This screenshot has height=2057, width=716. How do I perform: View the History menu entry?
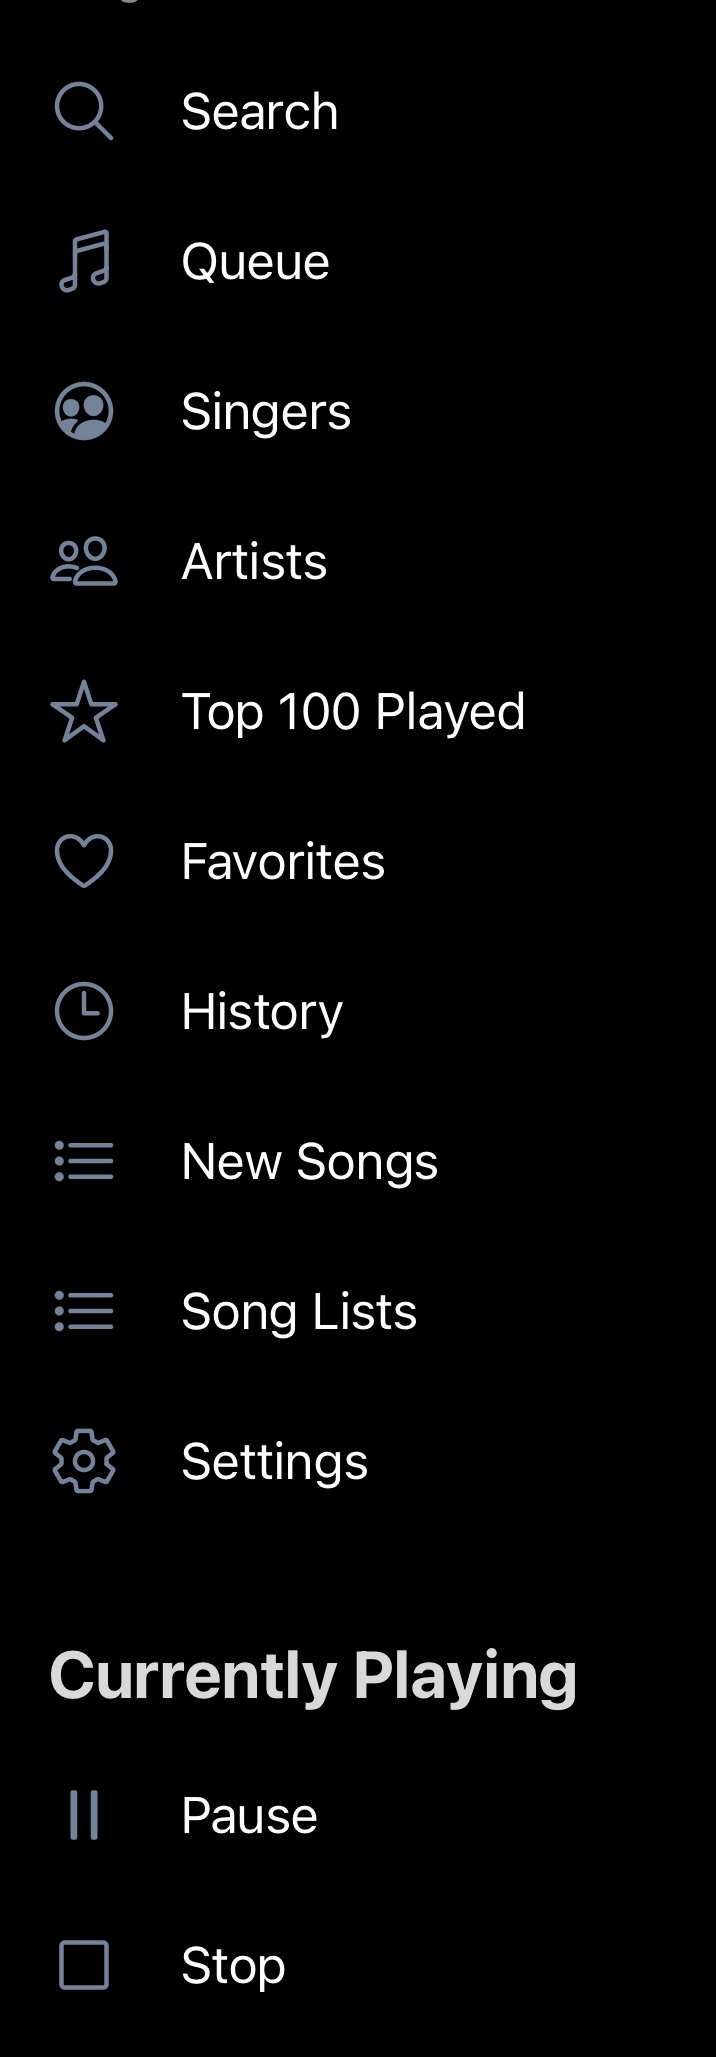pos(262,1012)
